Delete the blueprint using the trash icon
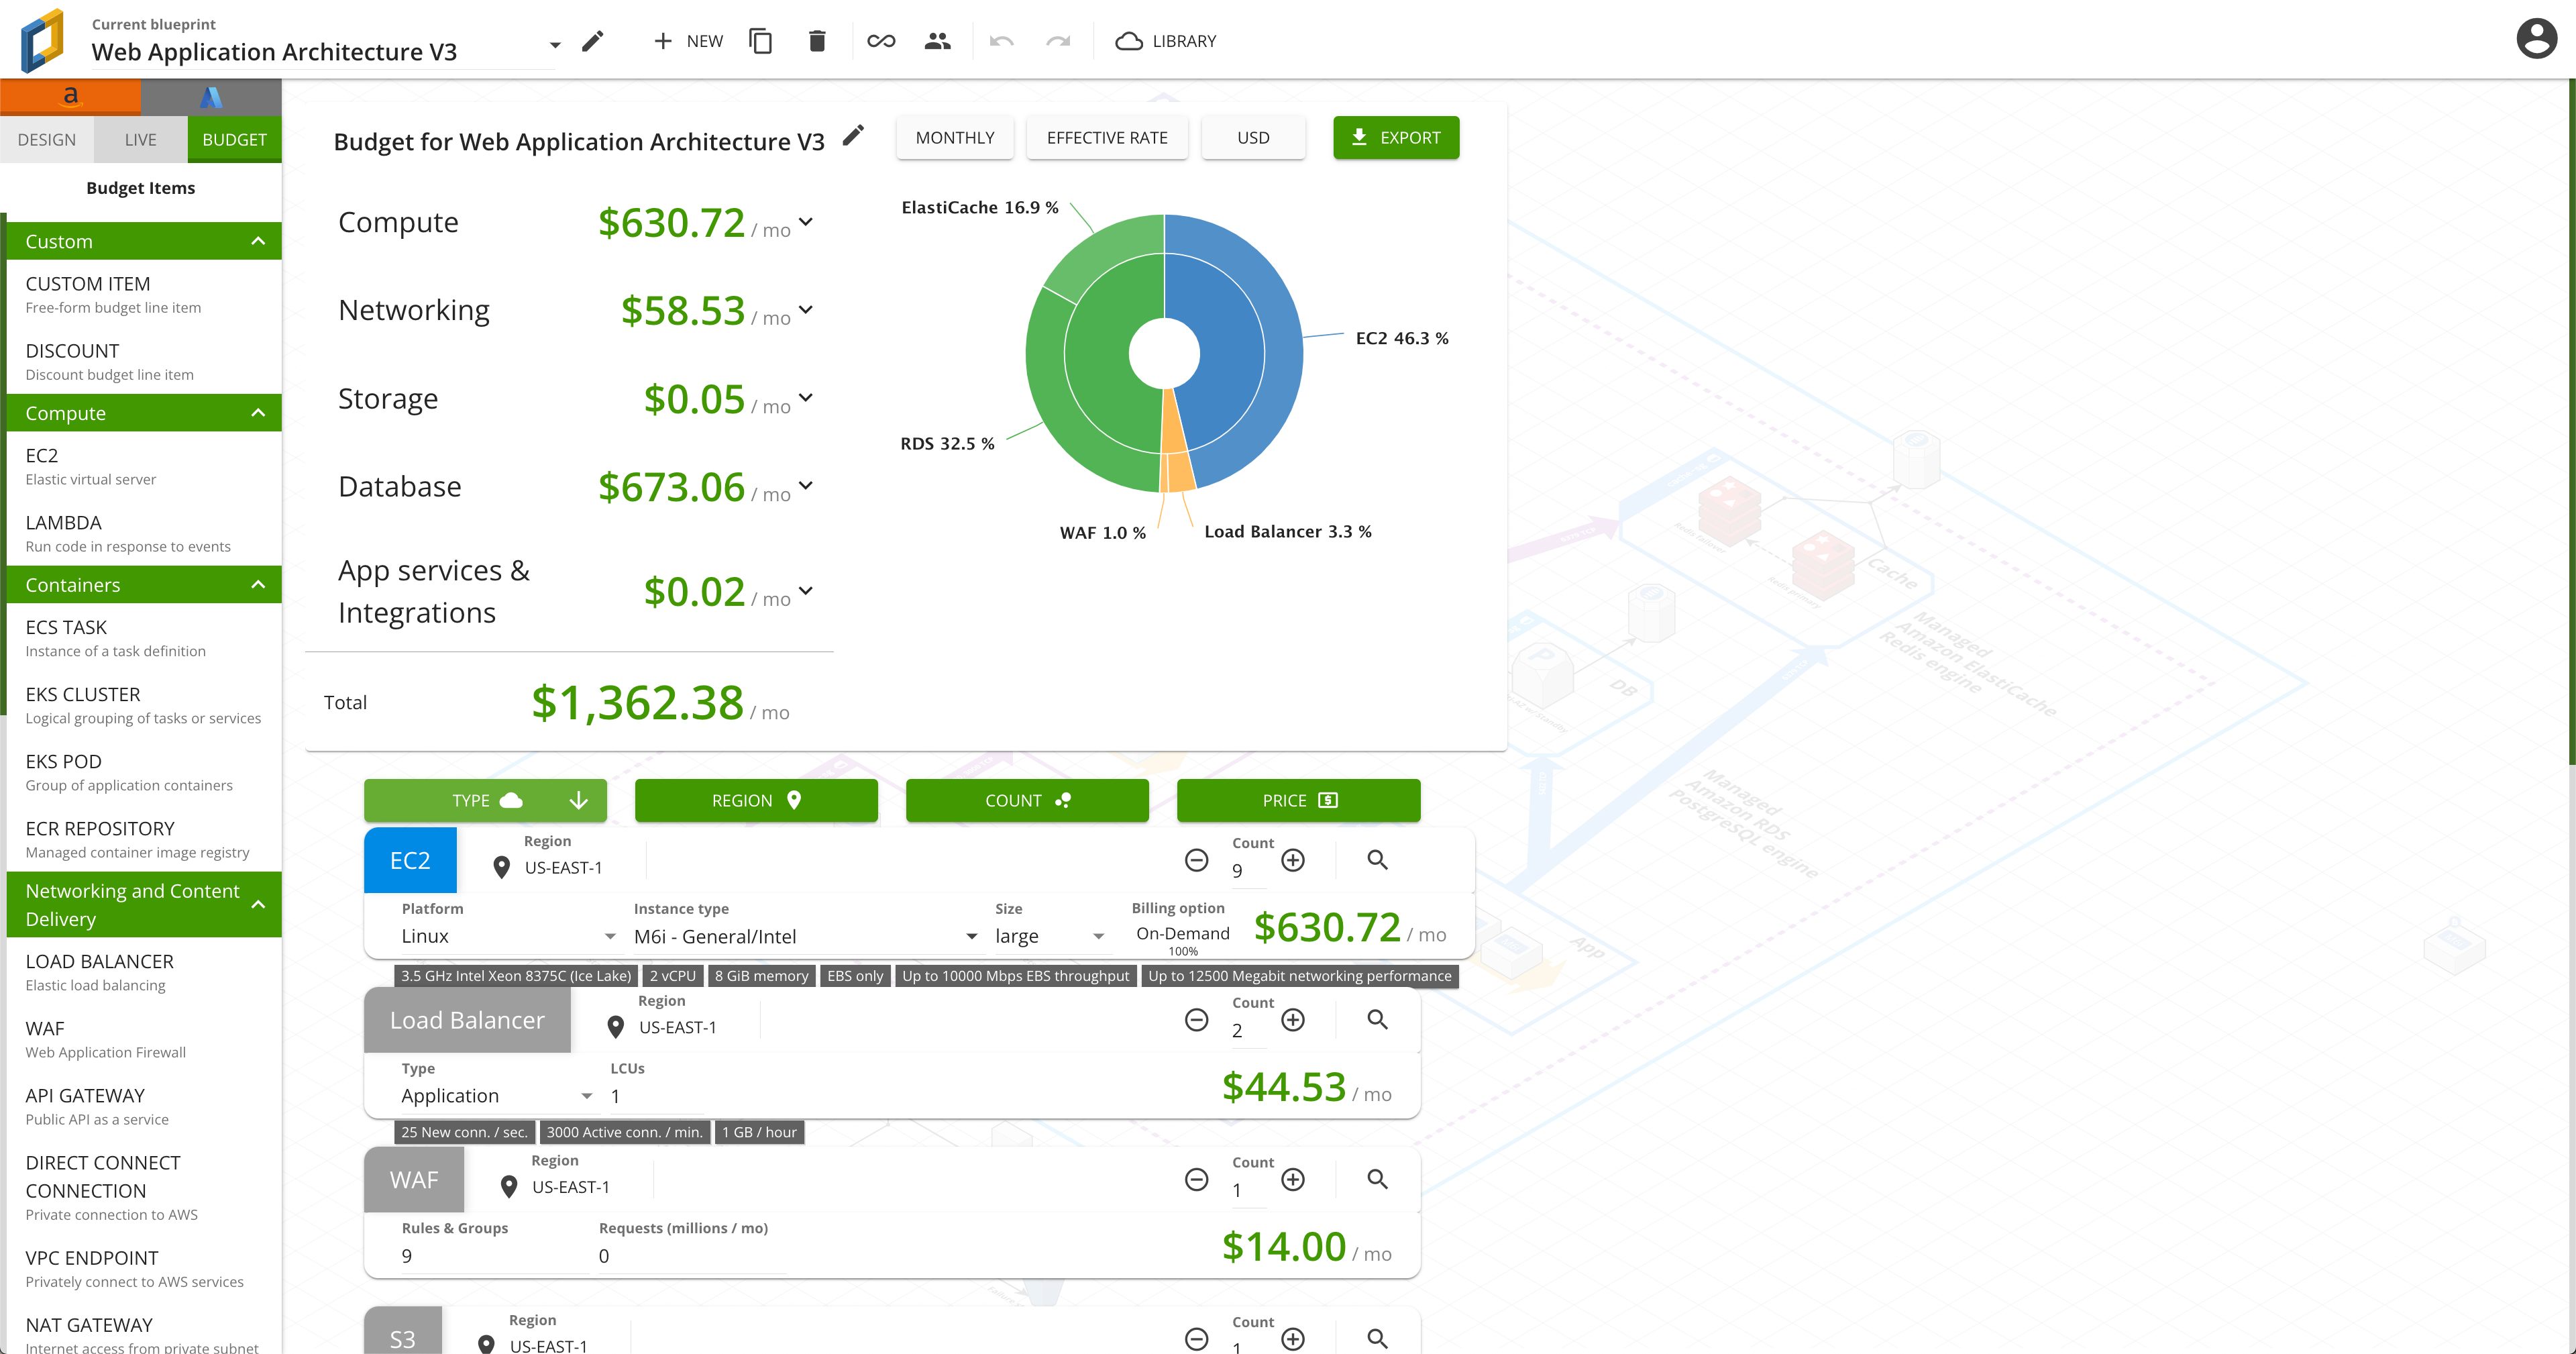 coord(817,41)
